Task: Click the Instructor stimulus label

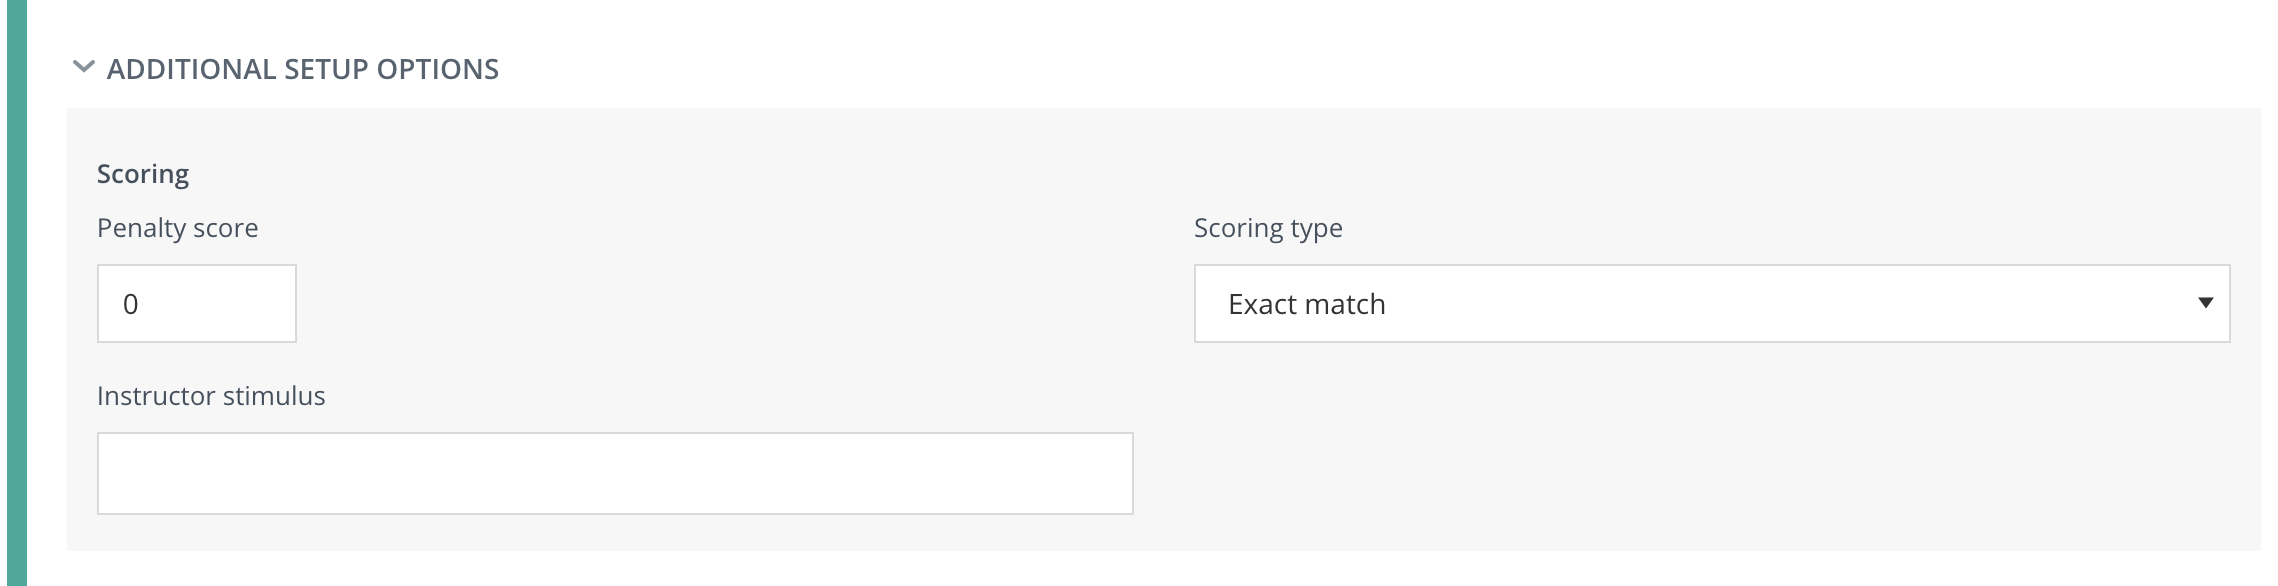Action: click(211, 395)
